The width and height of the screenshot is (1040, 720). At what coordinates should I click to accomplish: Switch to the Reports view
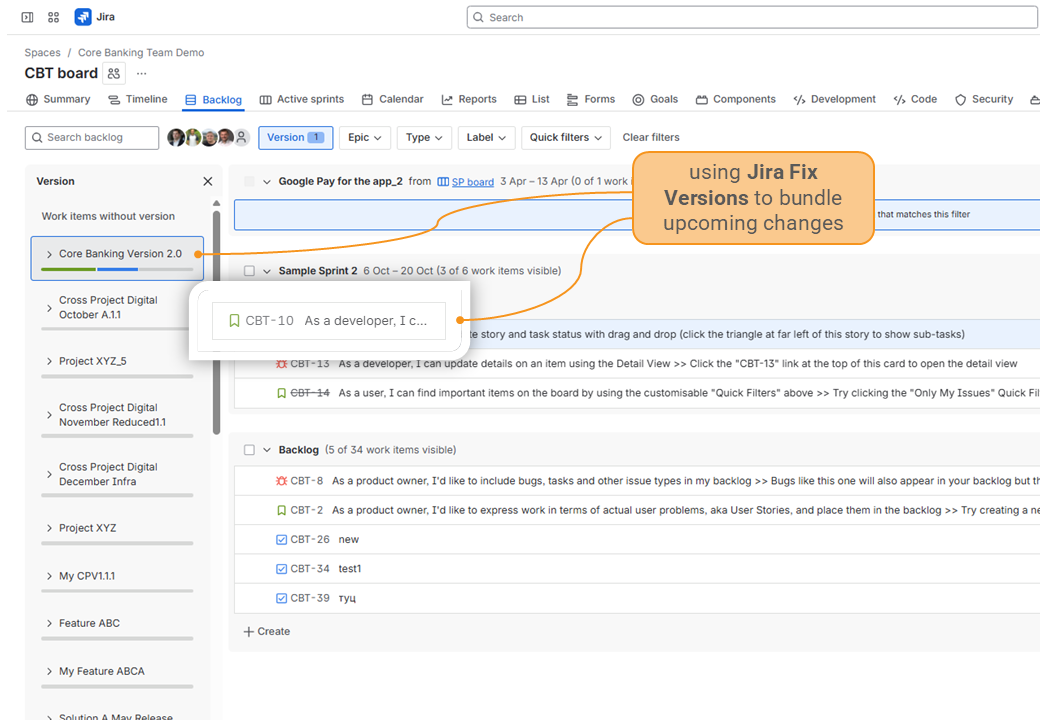pos(468,99)
